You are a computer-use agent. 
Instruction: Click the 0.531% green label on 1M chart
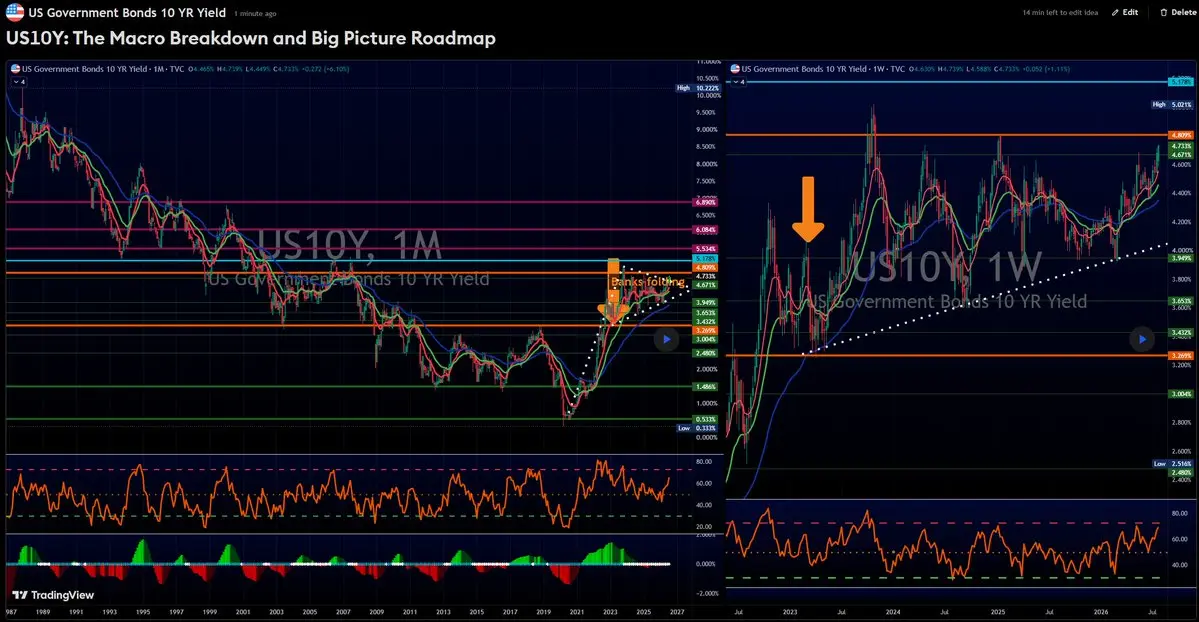[705, 419]
